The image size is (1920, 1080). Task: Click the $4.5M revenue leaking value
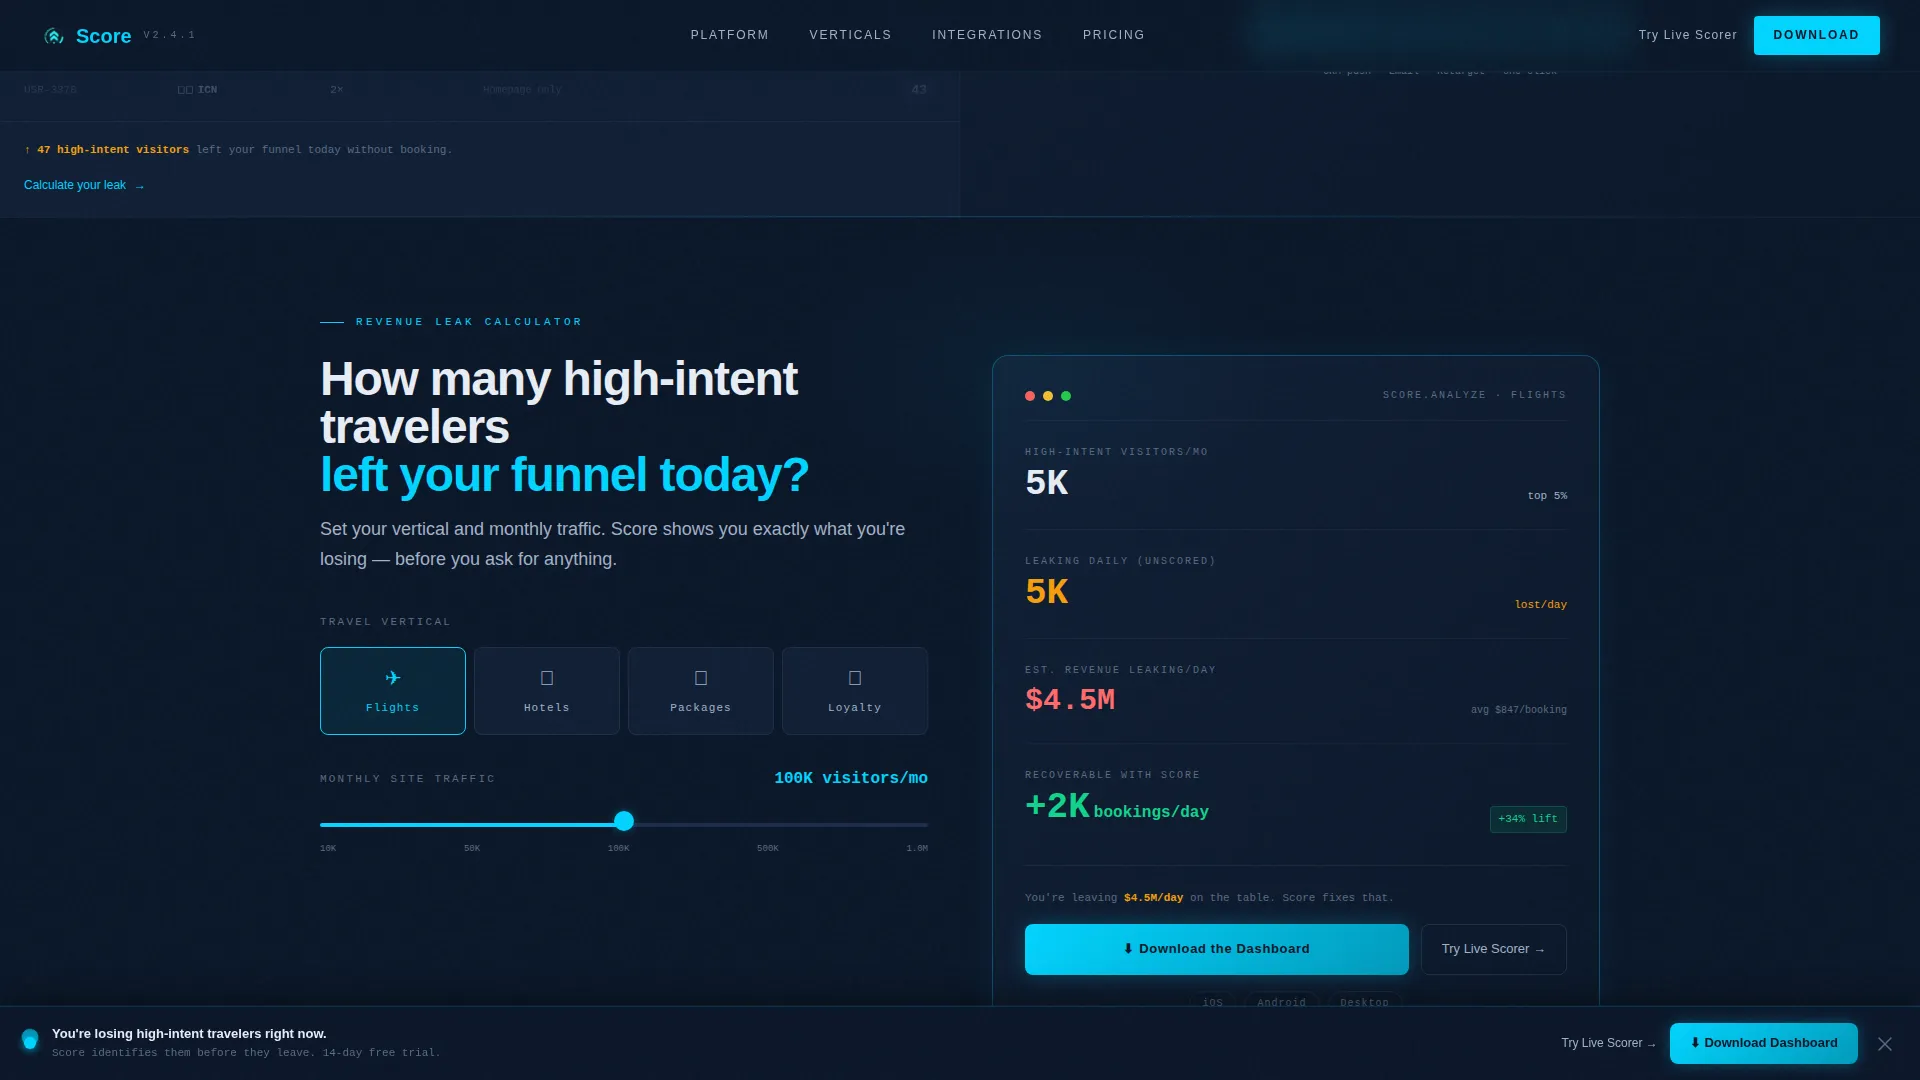1070,700
